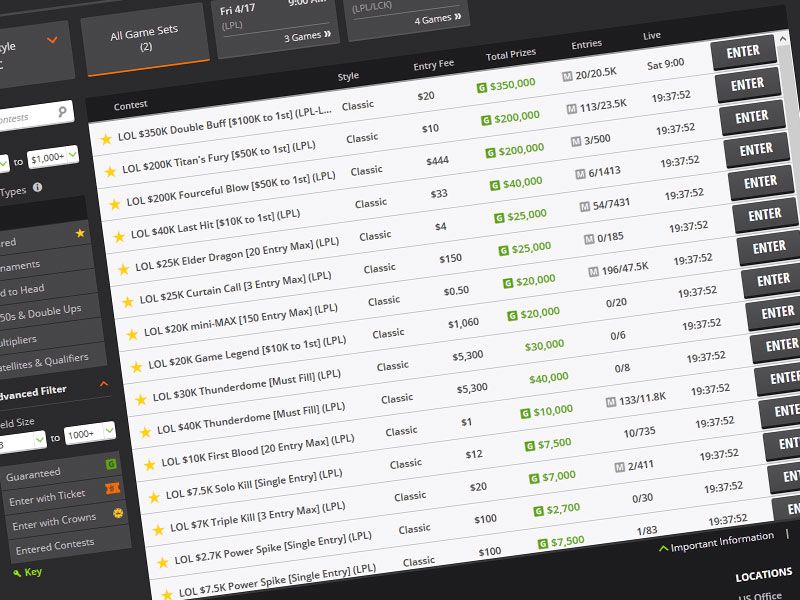Toggle the 50s & Double Ups filter
Viewport: 800px width, 600px height.
50,310
